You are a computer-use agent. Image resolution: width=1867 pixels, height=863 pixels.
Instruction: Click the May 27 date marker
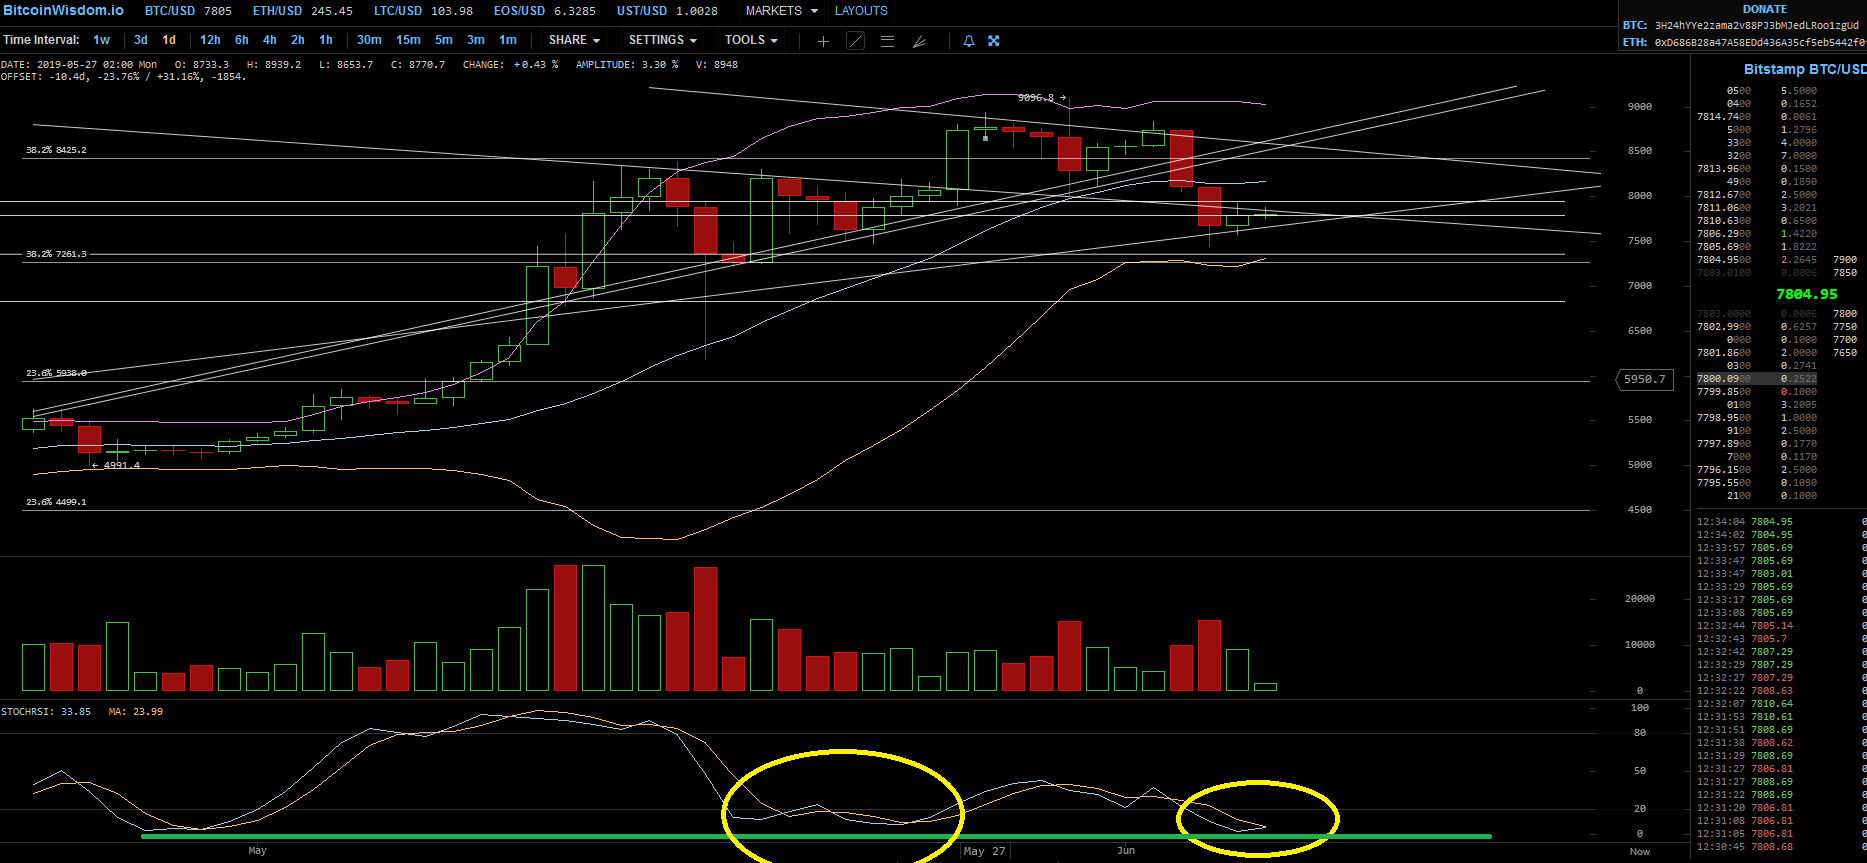985,851
